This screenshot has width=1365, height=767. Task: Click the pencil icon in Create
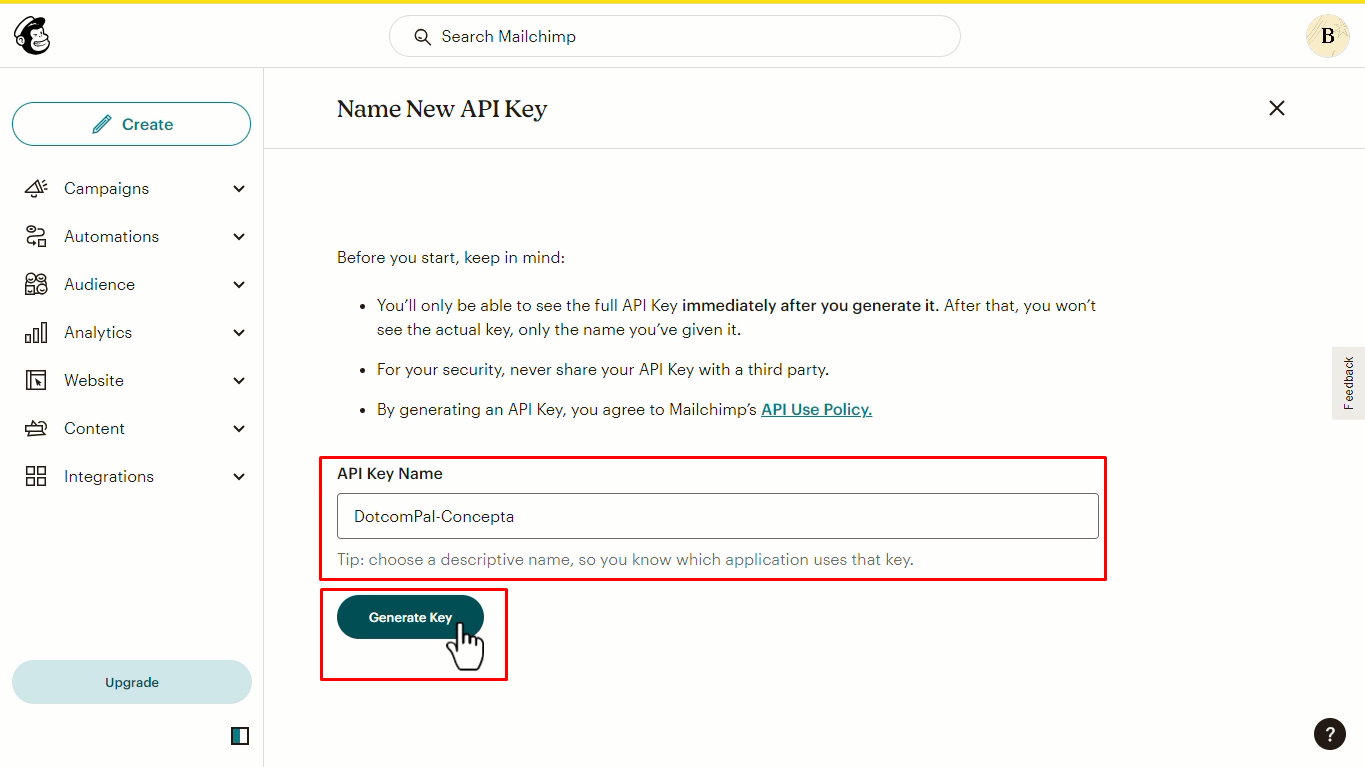coord(101,124)
